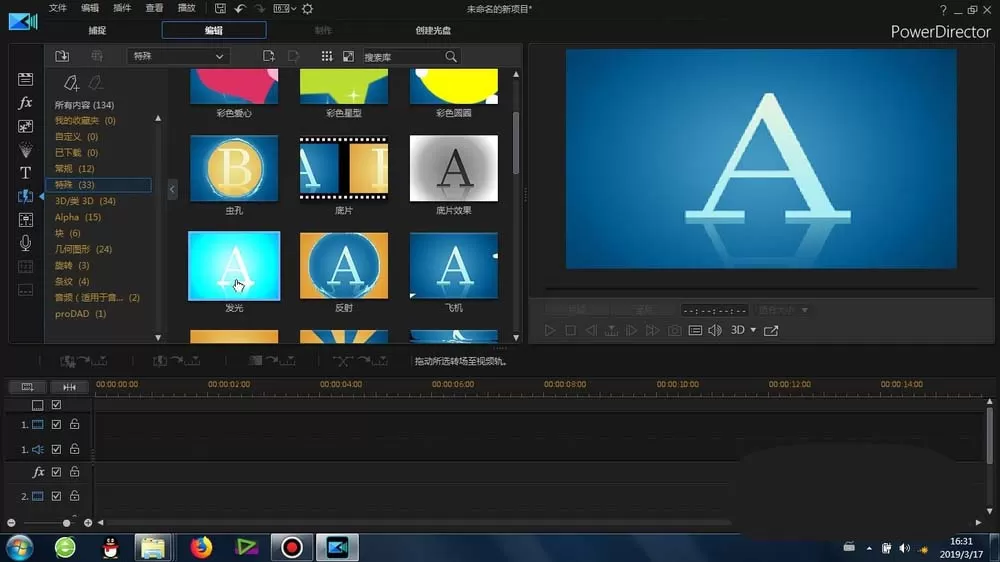Open the Voice-Over microphone room icon

tap(25, 243)
